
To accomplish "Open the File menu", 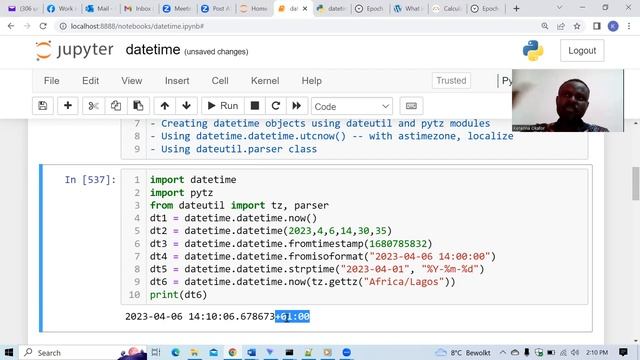I will pyautogui.click(x=51, y=81).
